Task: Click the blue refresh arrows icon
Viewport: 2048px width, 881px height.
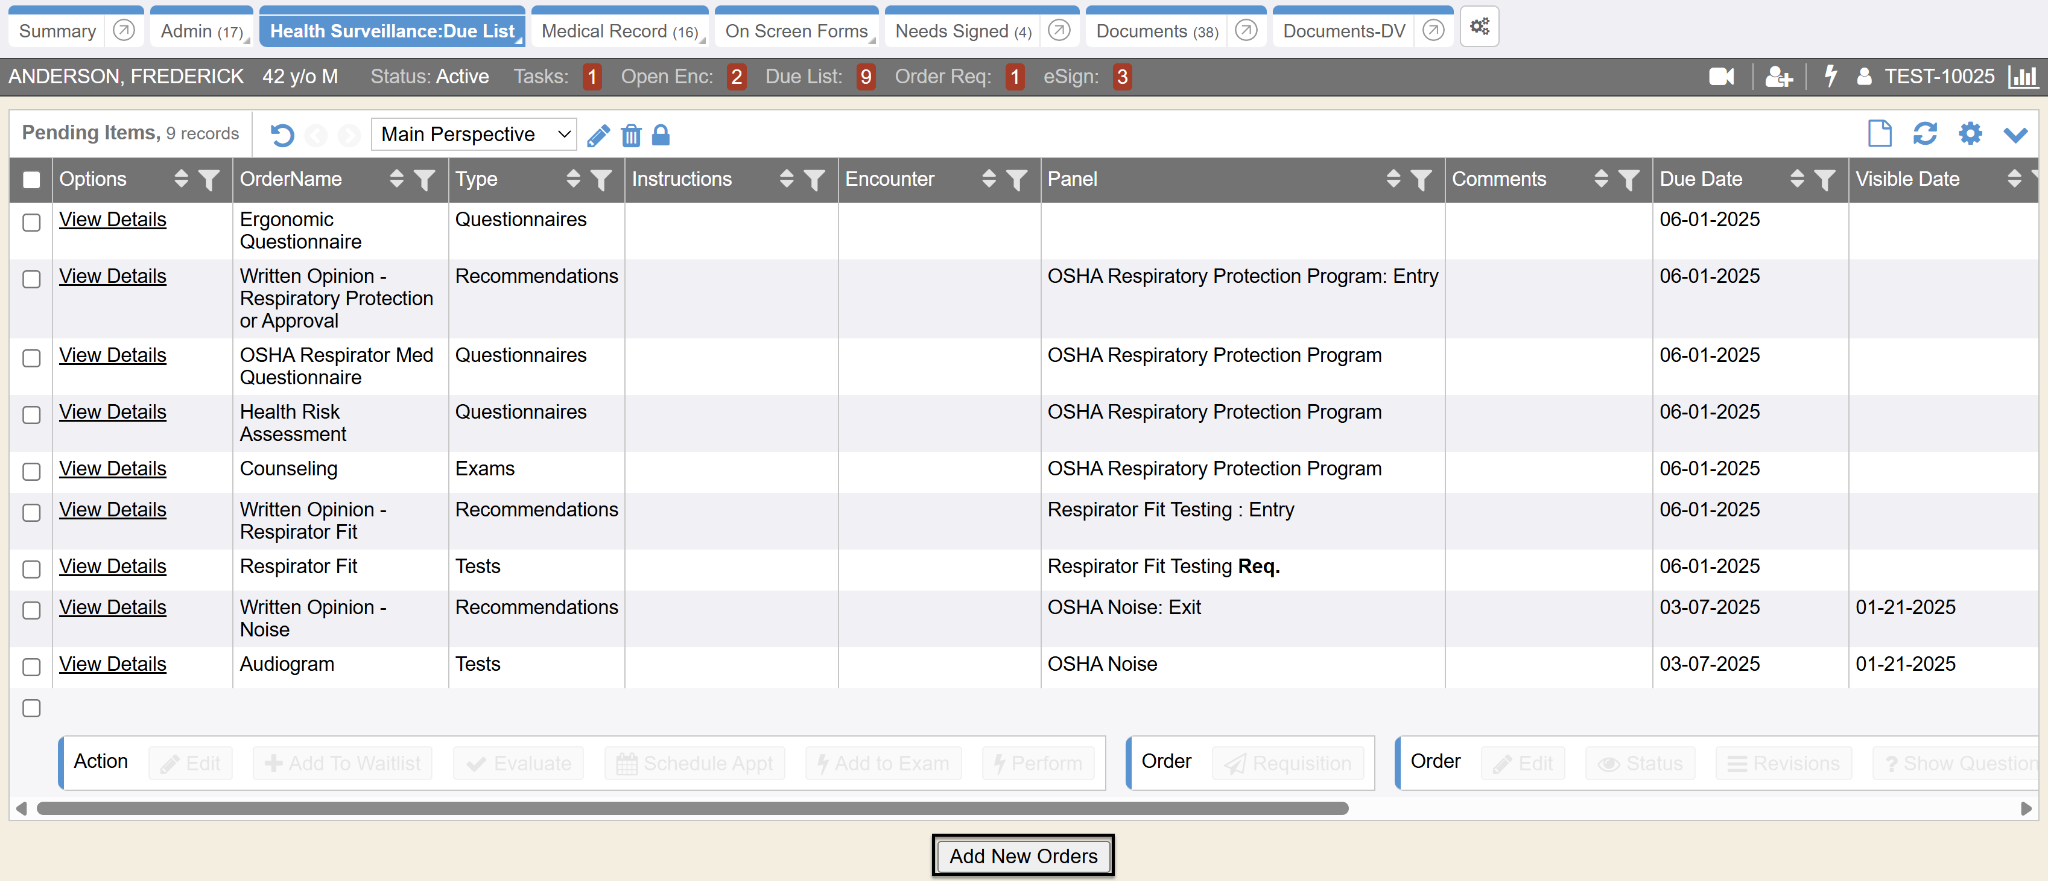Action: click(x=1925, y=134)
